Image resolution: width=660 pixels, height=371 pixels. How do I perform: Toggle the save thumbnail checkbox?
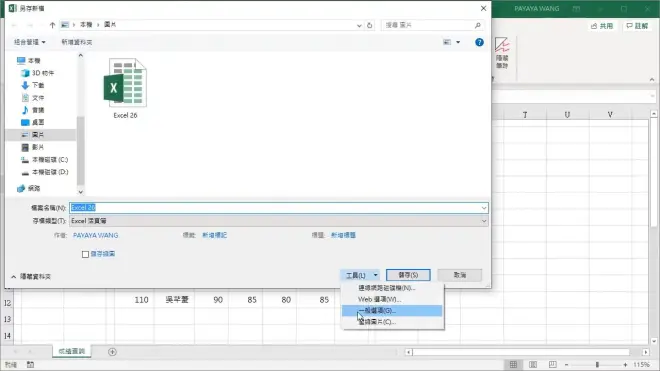[85, 254]
